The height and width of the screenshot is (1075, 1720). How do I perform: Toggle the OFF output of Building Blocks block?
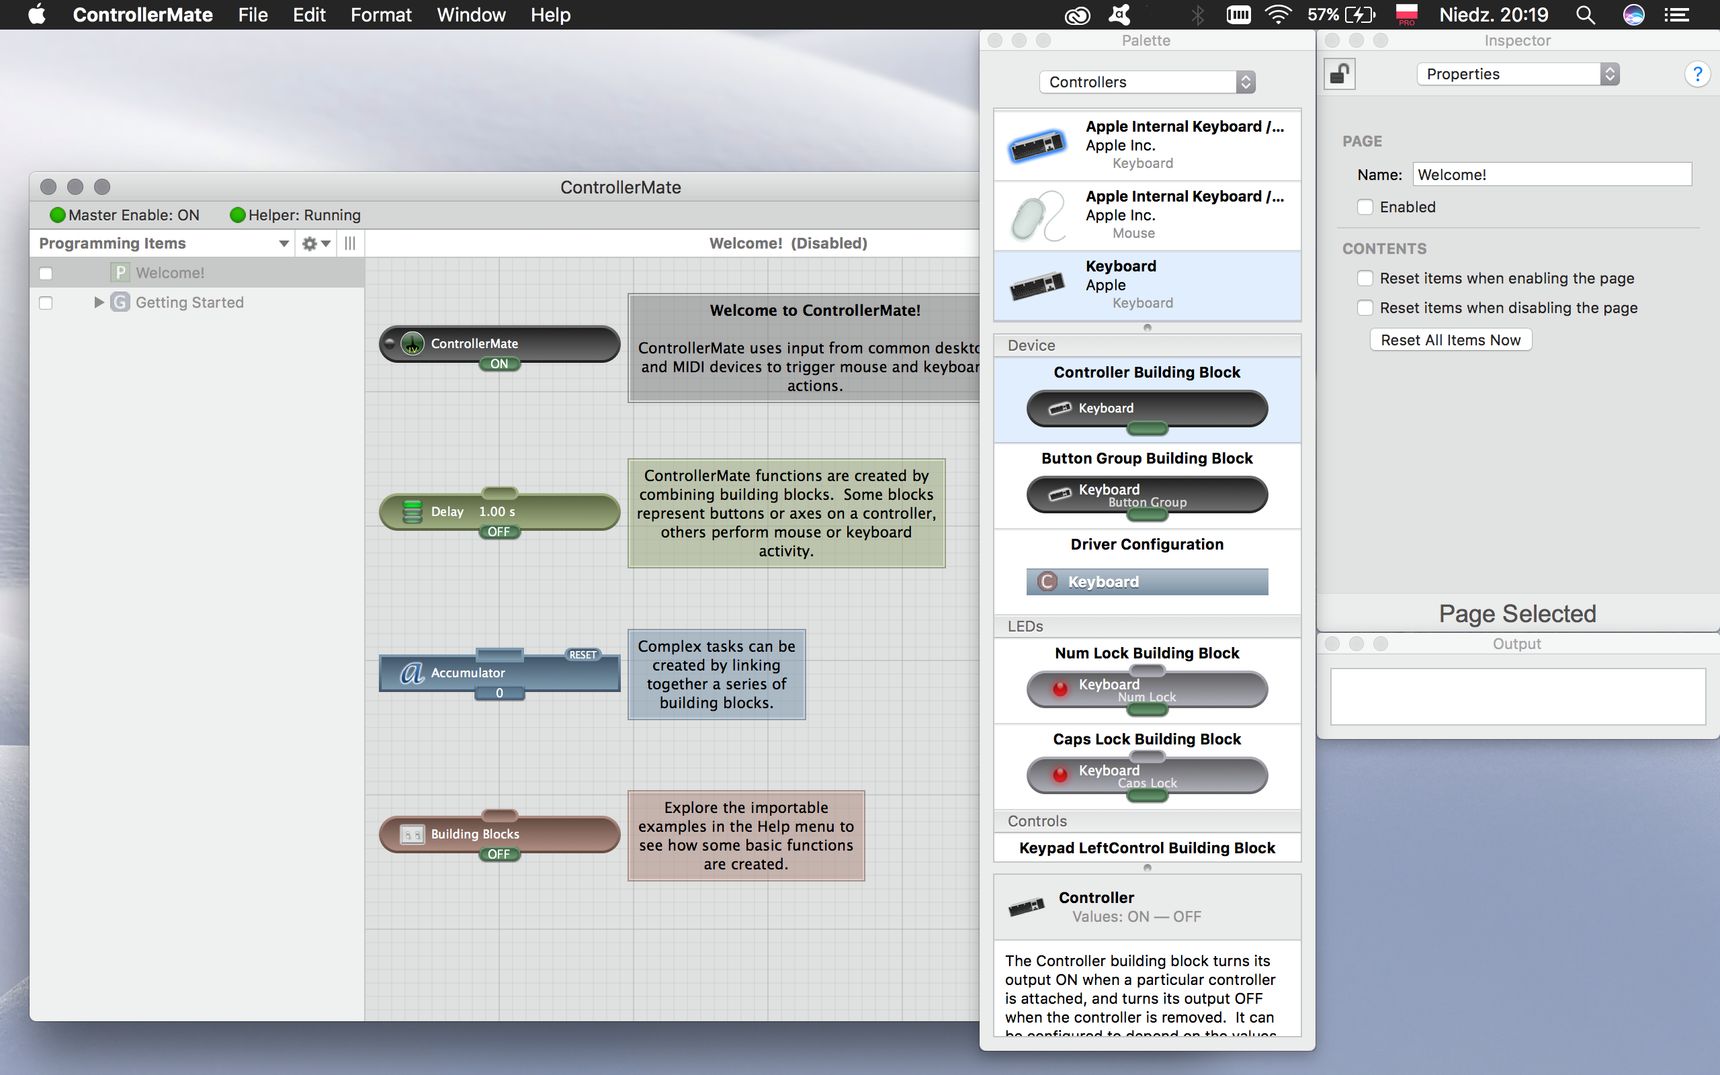499,854
